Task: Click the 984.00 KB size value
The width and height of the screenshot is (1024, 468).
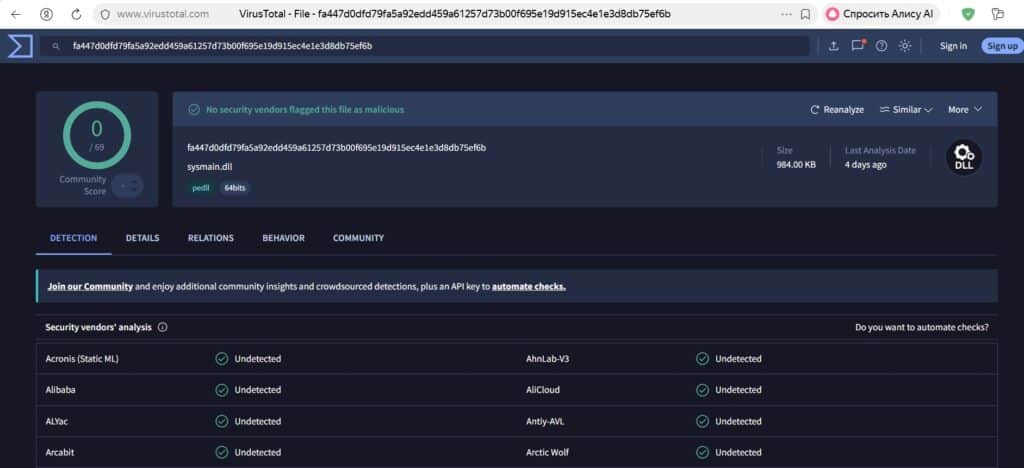Action: click(795, 164)
